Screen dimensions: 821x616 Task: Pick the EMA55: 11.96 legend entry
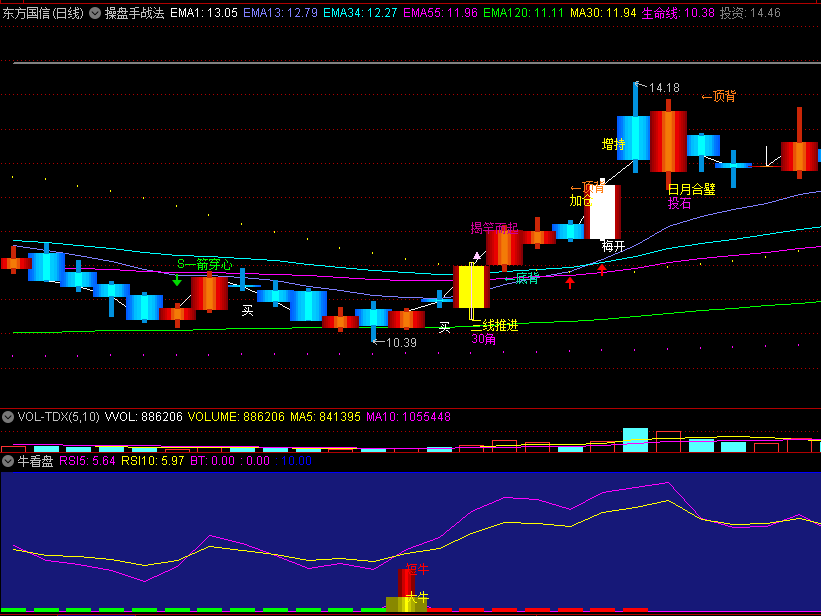click(x=440, y=13)
